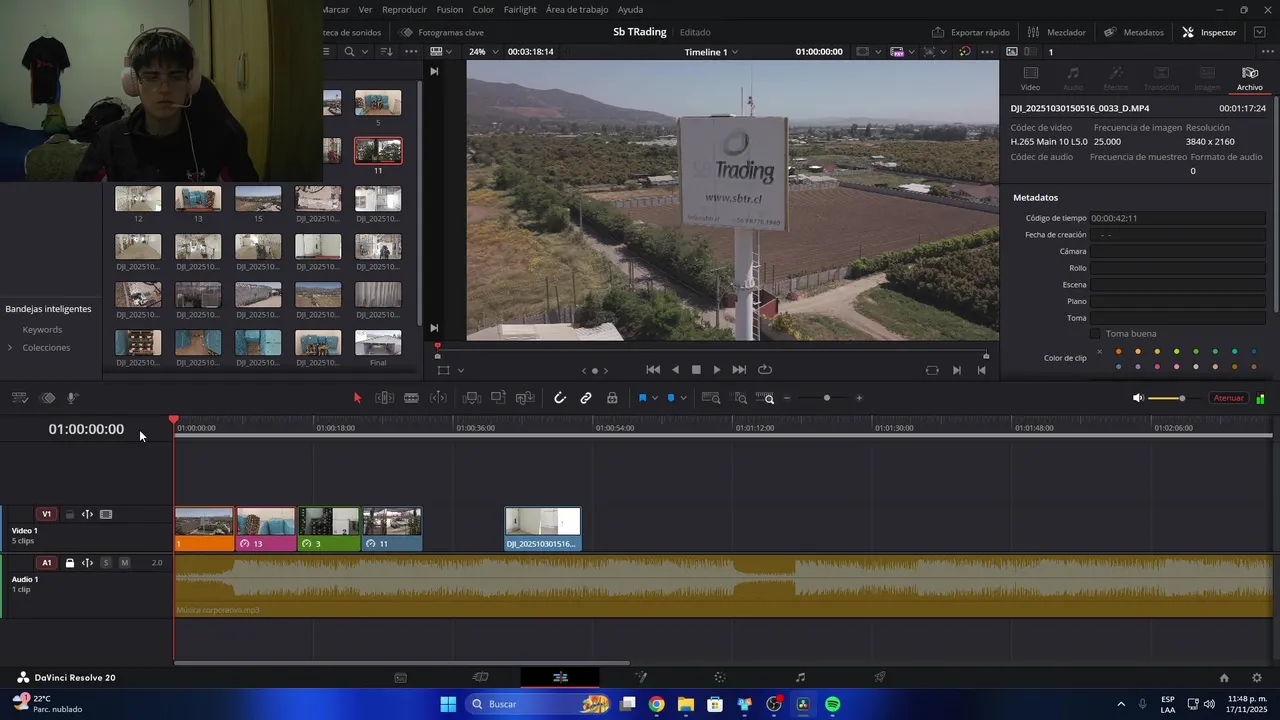Jump to the last frame
The height and width of the screenshot is (720, 1280).
[x=739, y=370]
